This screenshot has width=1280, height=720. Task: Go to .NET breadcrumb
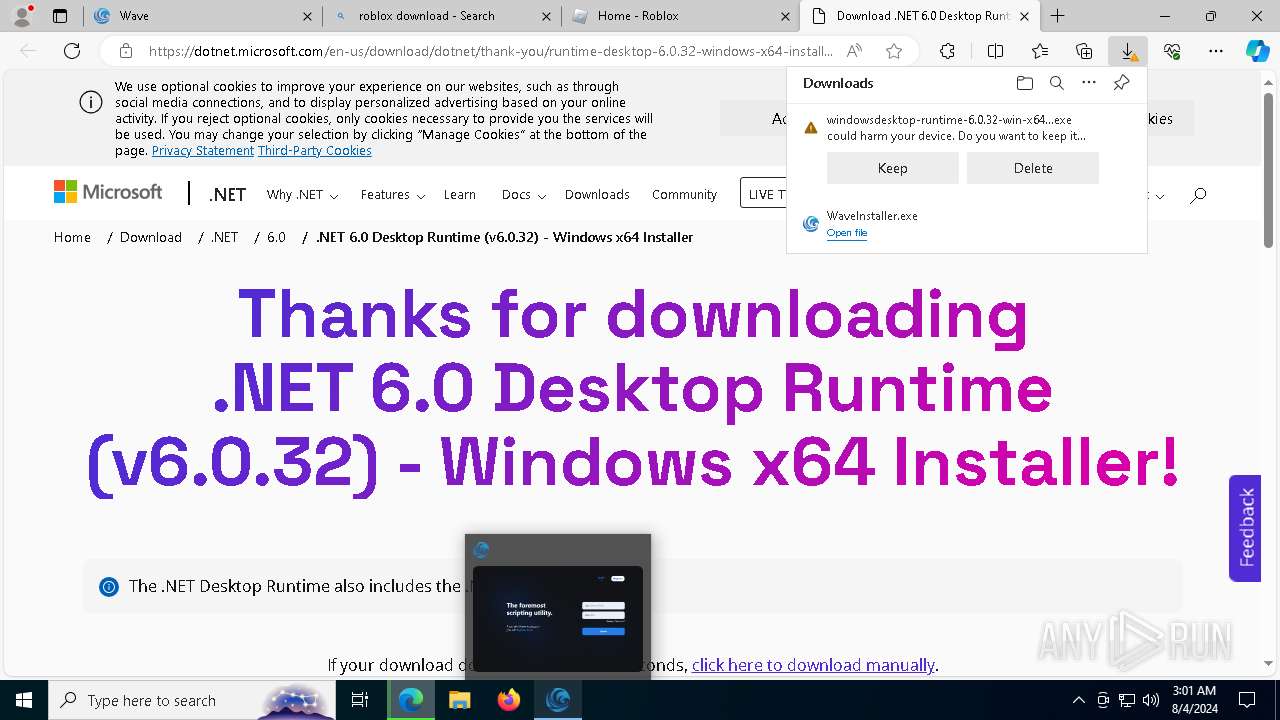coord(224,237)
